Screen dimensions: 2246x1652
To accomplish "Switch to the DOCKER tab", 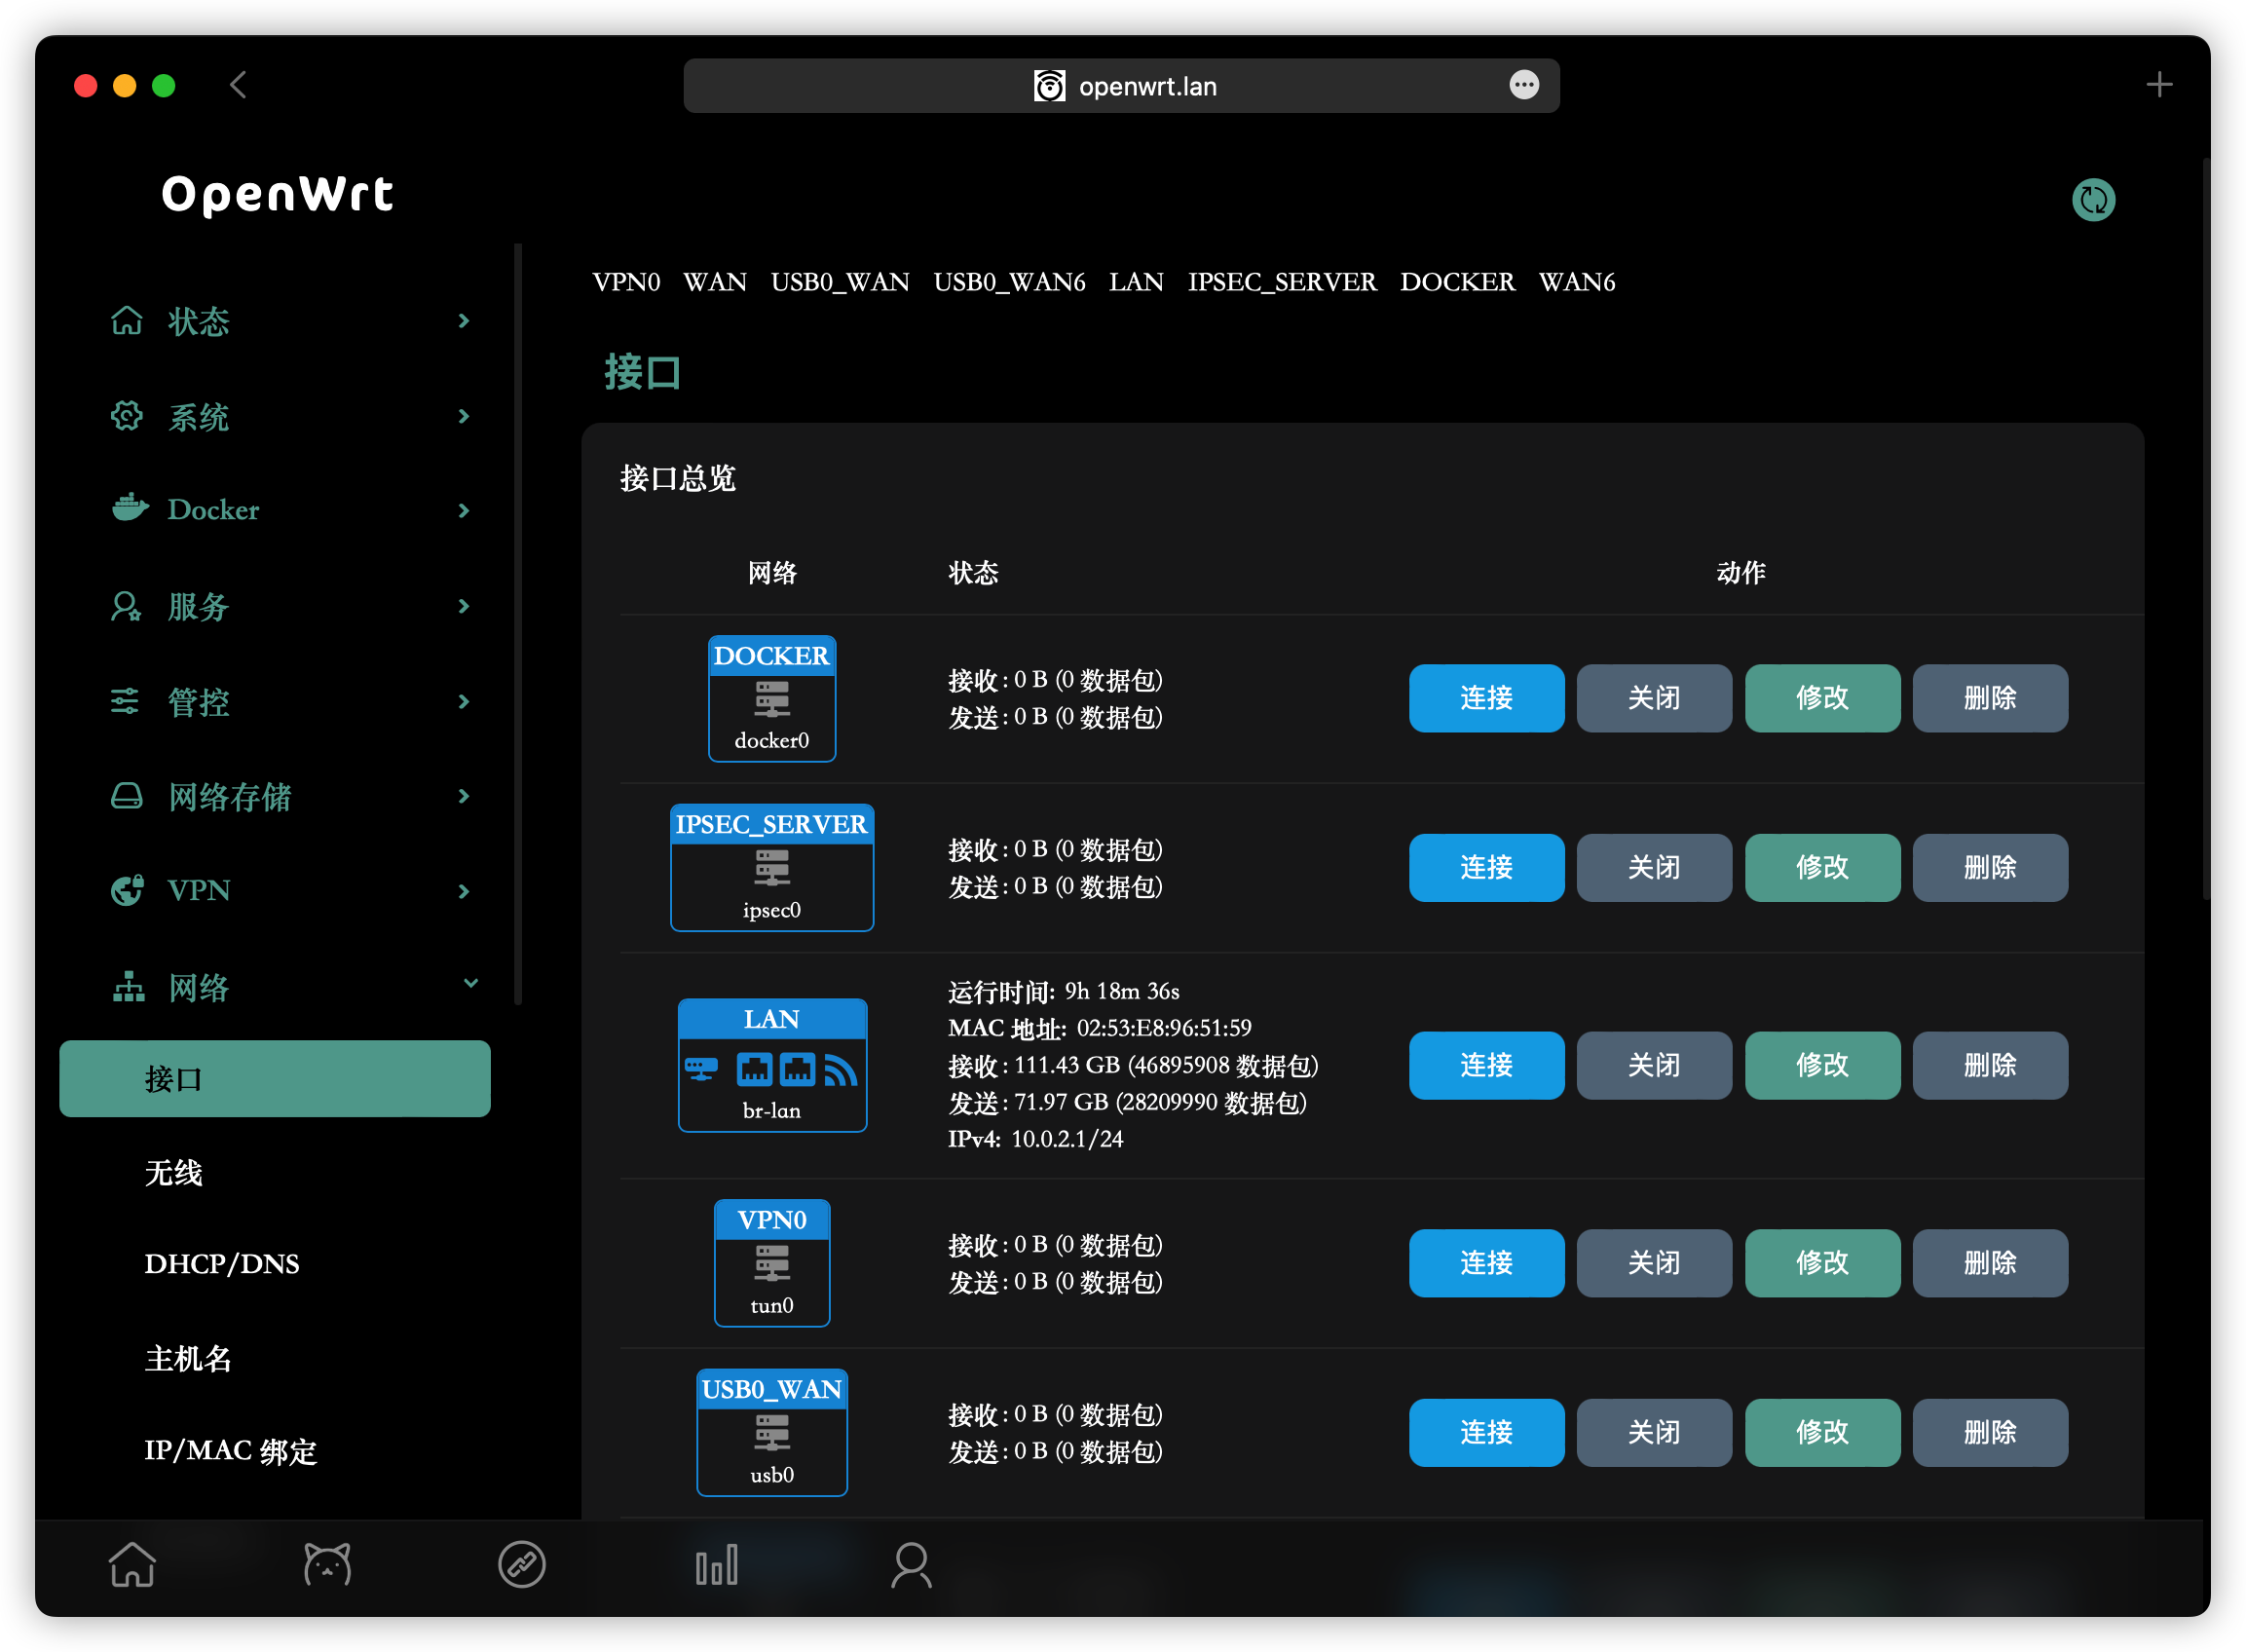I will pyautogui.click(x=1457, y=282).
